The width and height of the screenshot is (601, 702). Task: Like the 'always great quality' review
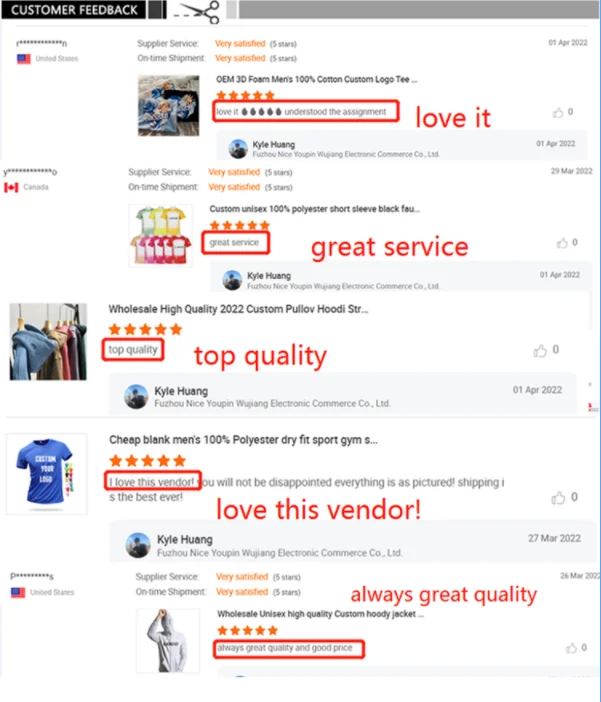coord(571,648)
